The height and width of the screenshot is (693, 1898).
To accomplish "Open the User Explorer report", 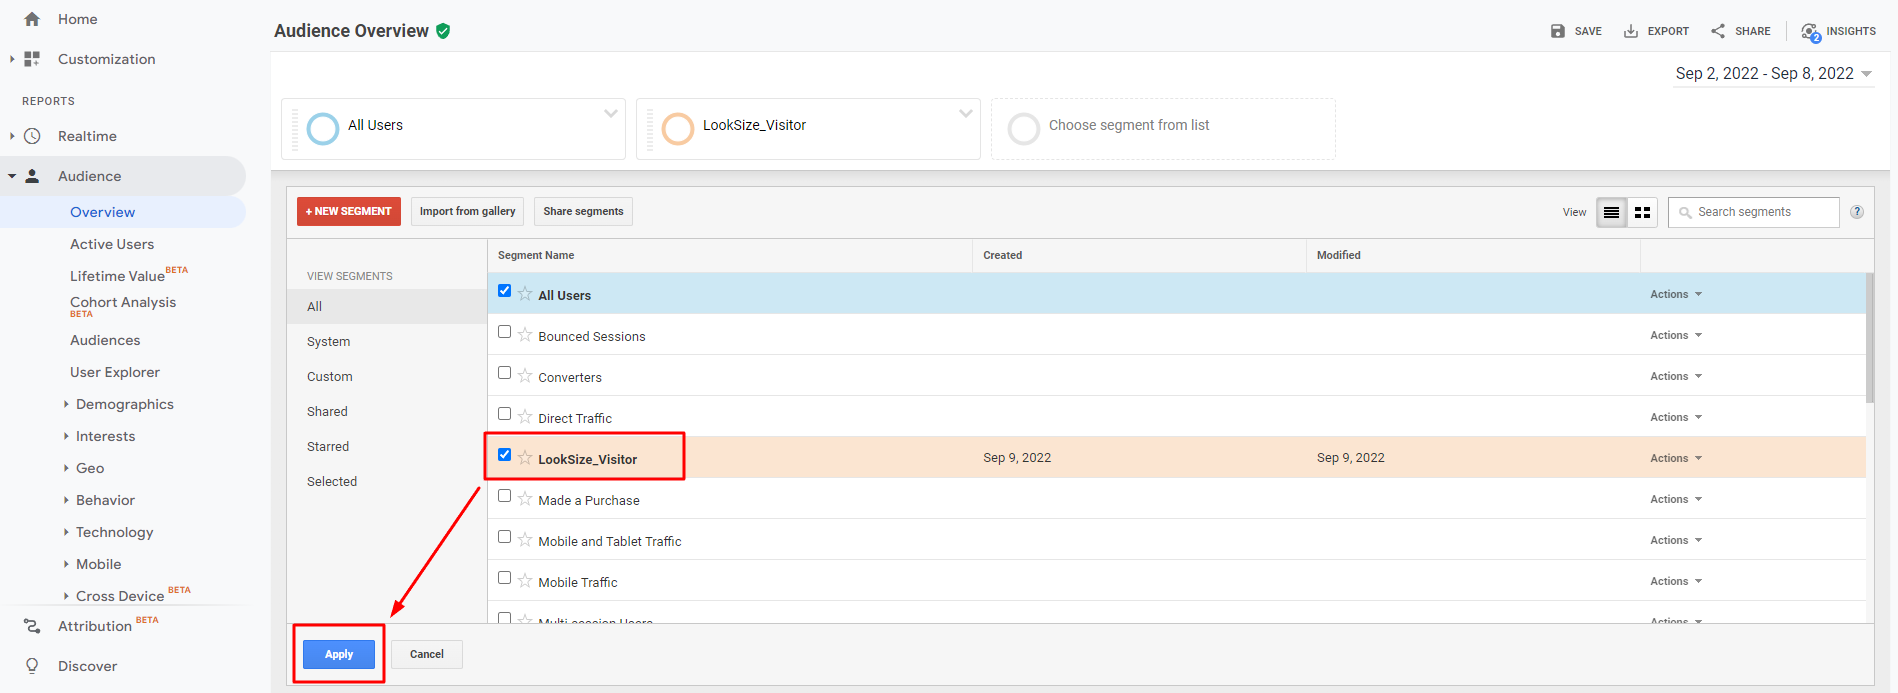I will (x=115, y=372).
